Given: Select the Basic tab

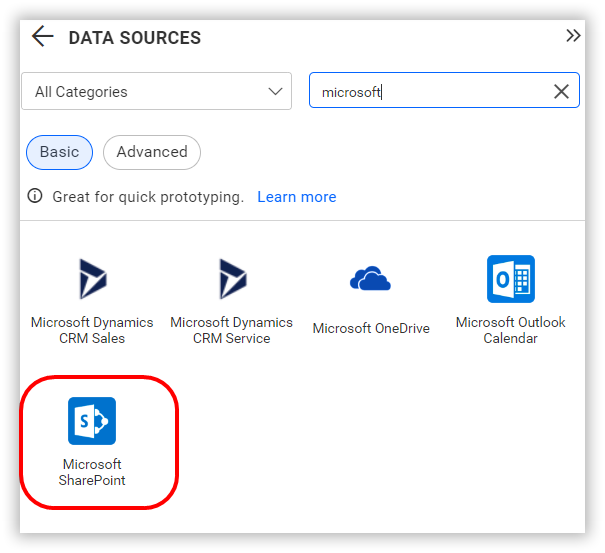Looking at the screenshot, I should coord(59,152).
